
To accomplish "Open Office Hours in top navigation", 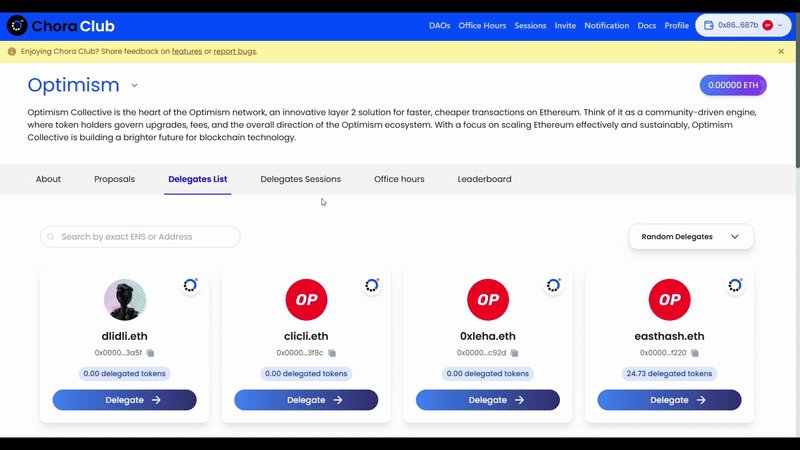I will 482,26.
